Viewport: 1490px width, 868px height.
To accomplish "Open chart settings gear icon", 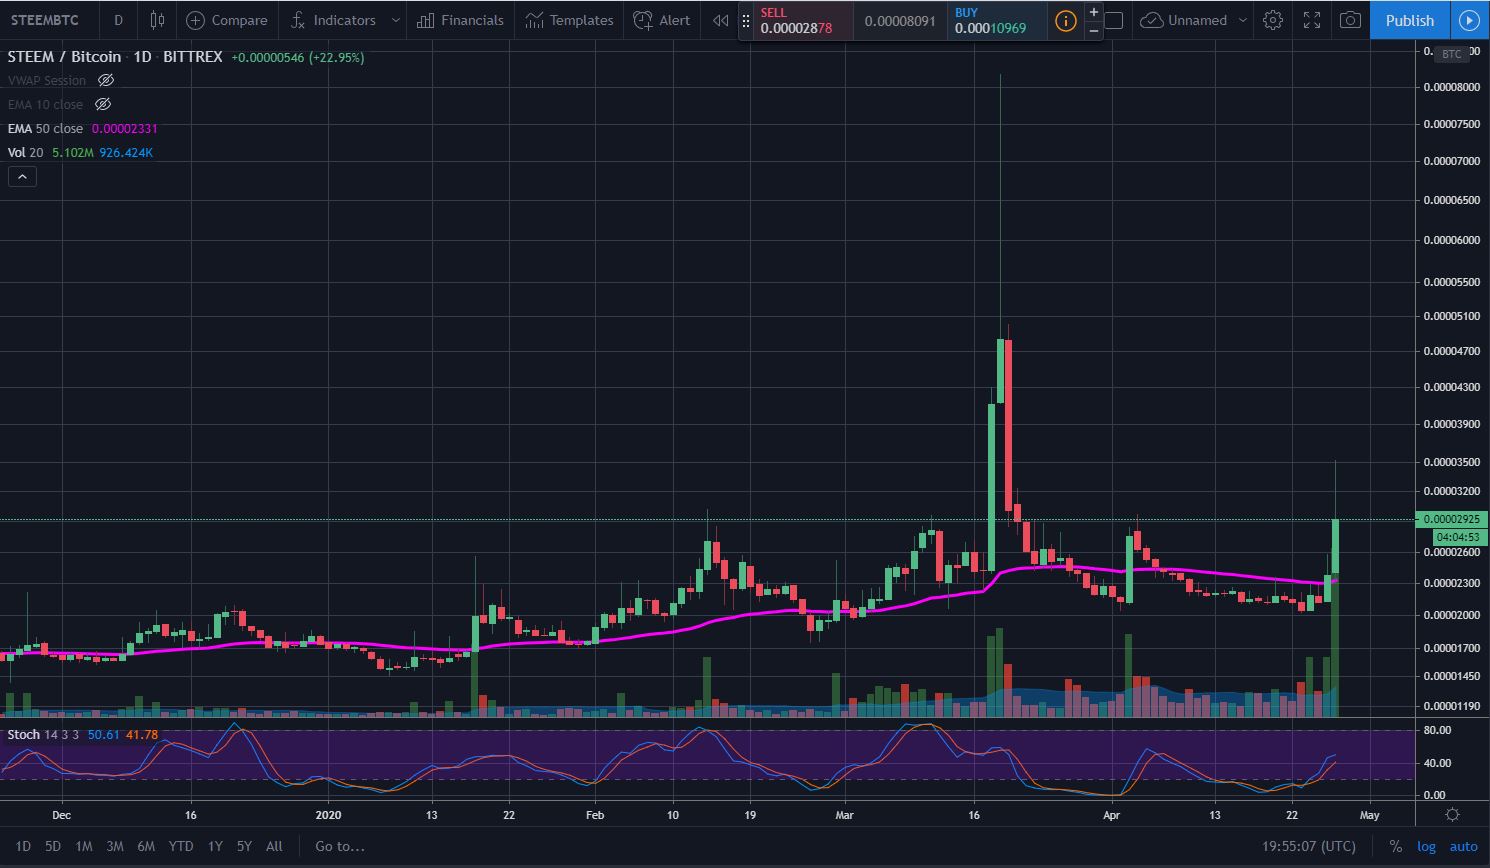I will click(1272, 20).
